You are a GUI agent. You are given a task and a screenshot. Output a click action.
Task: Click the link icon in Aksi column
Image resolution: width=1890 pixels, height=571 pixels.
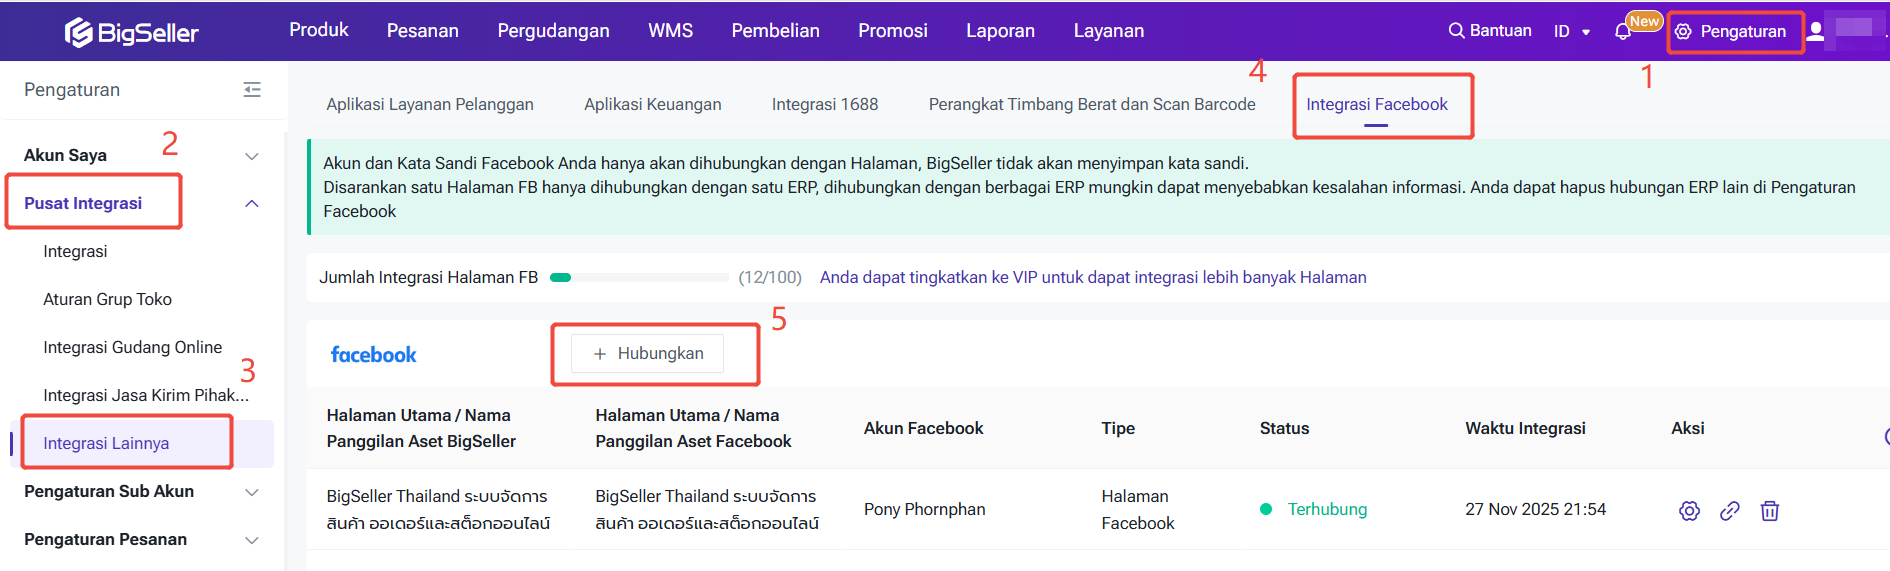coord(1729,511)
